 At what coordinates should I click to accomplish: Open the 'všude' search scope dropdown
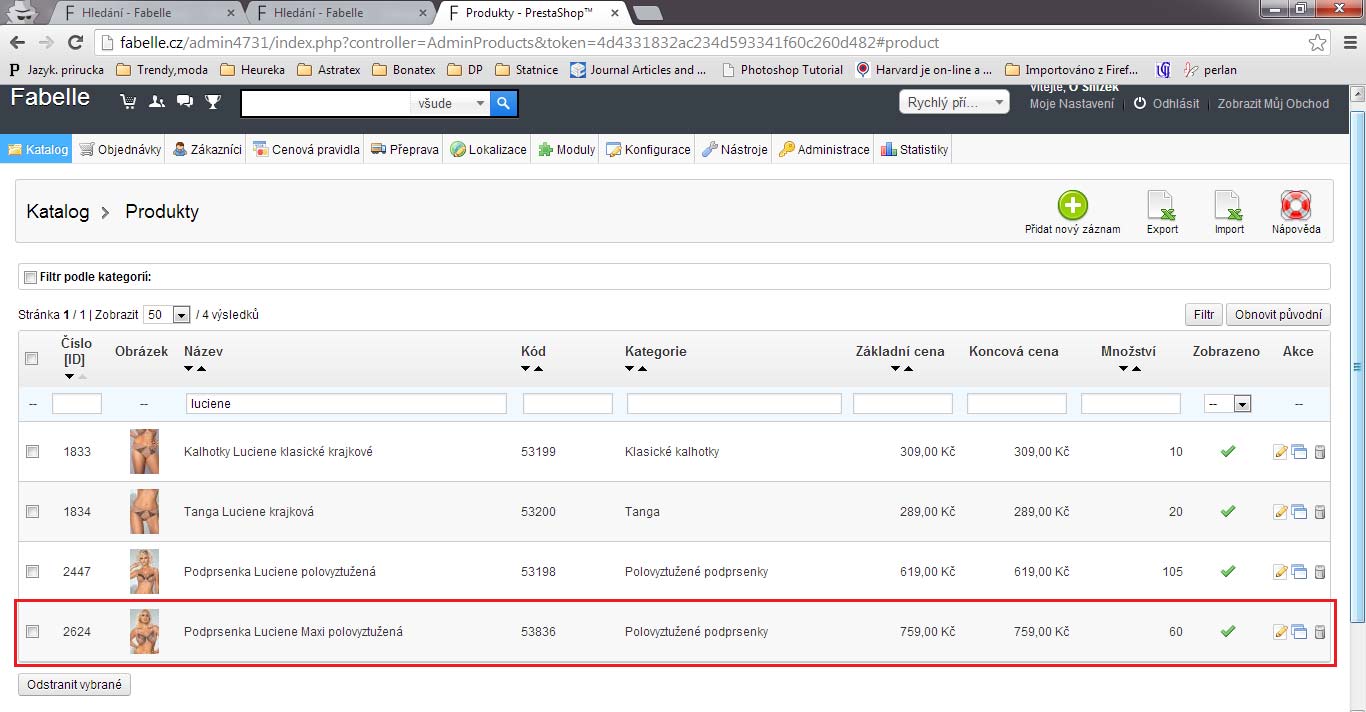[x=450, y=103]
